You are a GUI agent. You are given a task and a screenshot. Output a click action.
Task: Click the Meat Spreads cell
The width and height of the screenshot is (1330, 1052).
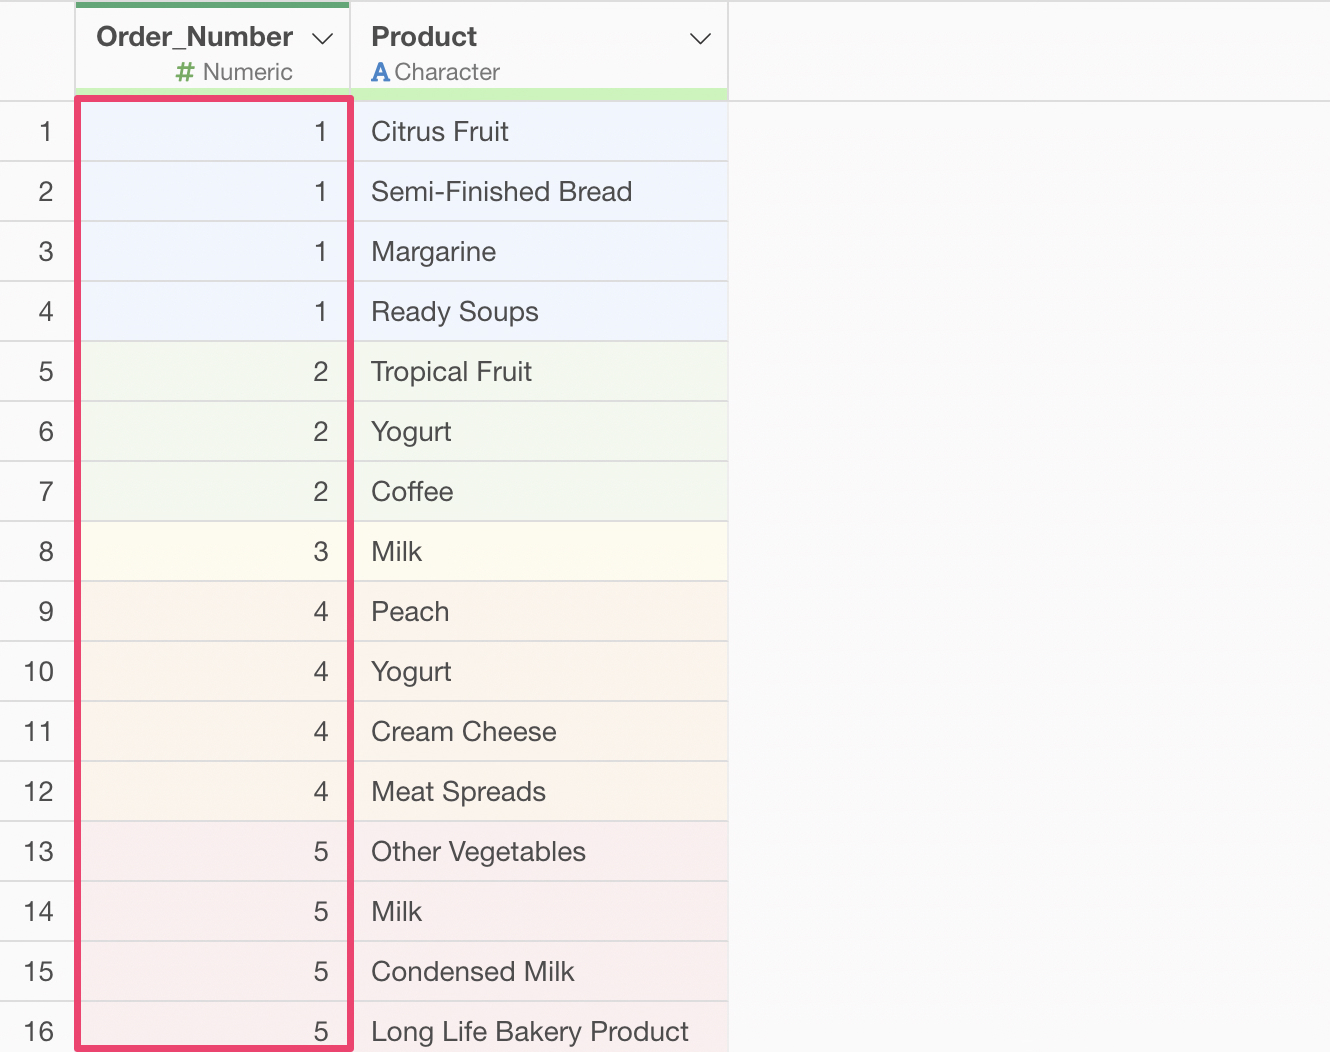(x=458, y=792)
